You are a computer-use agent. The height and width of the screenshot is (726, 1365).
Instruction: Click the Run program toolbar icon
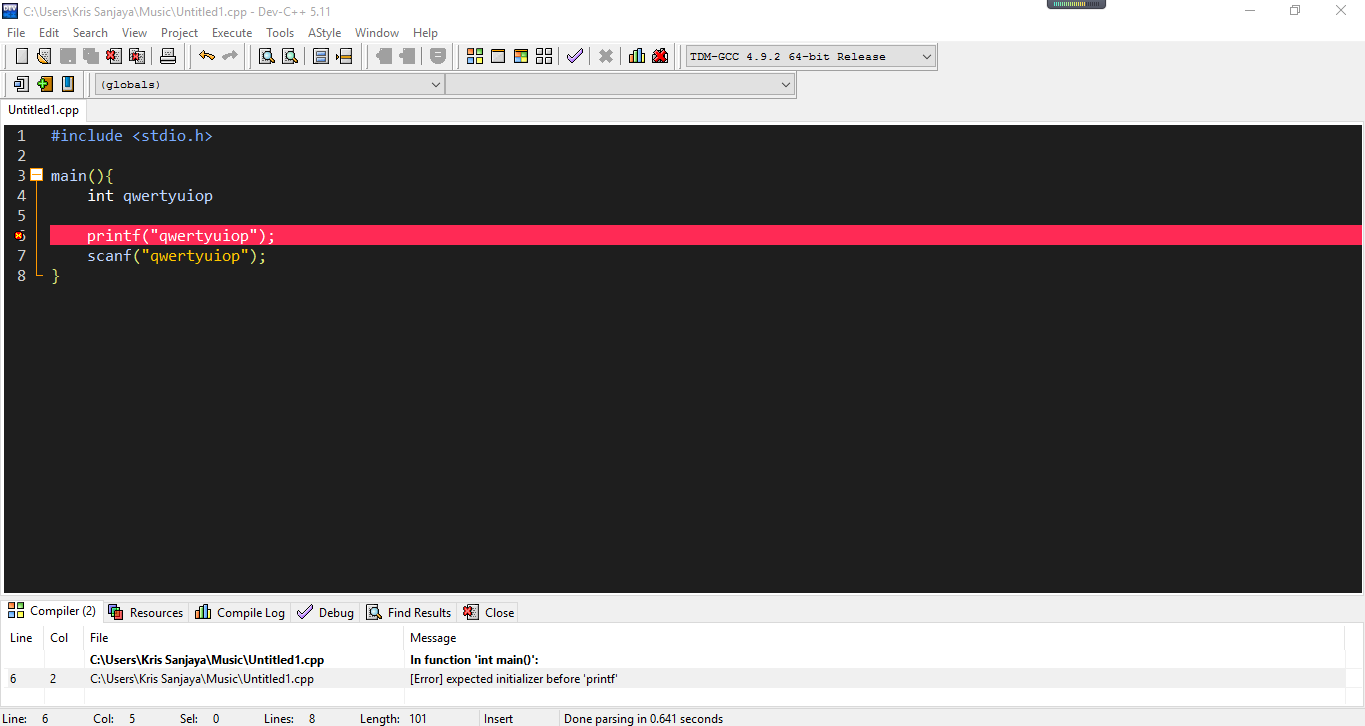click(x=498, y=56)
